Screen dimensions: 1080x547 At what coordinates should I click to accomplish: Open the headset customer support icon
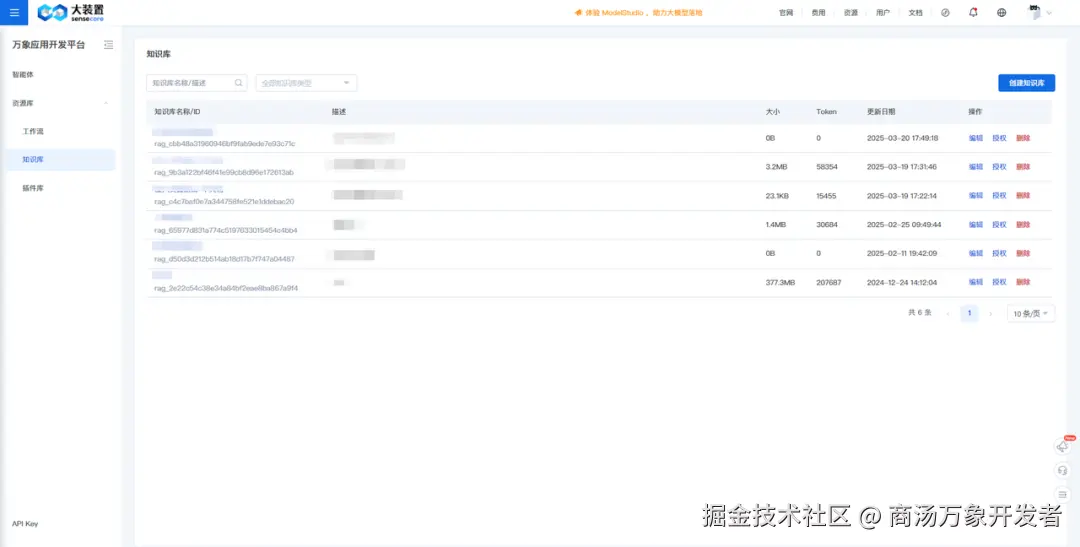[x=1063, y=471]
